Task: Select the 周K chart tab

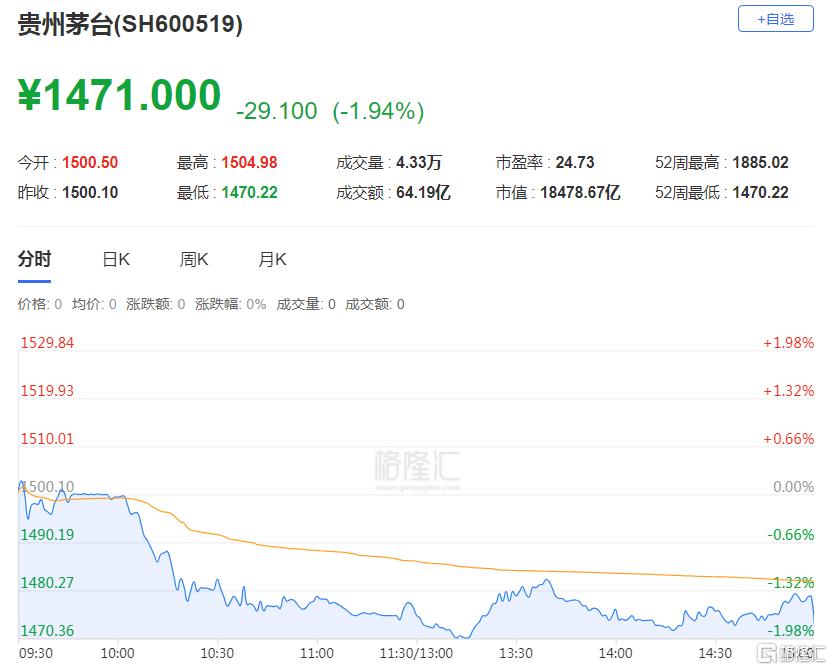Action: pyautogui.click(x=194, y=259)
